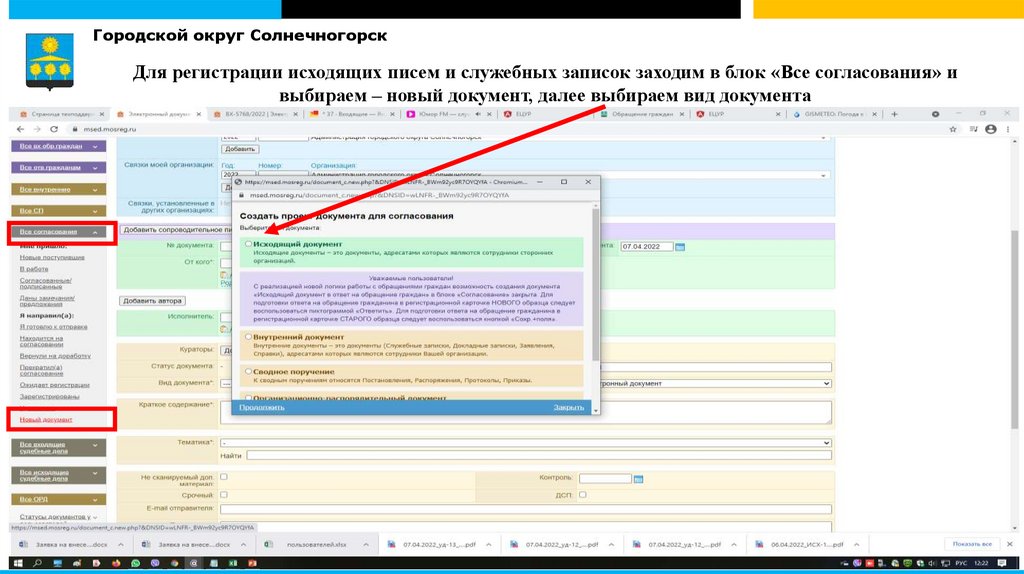Open a new browser tab with plus
Viewport: 1024px width, 574px height.
click(x=895, y=114)
